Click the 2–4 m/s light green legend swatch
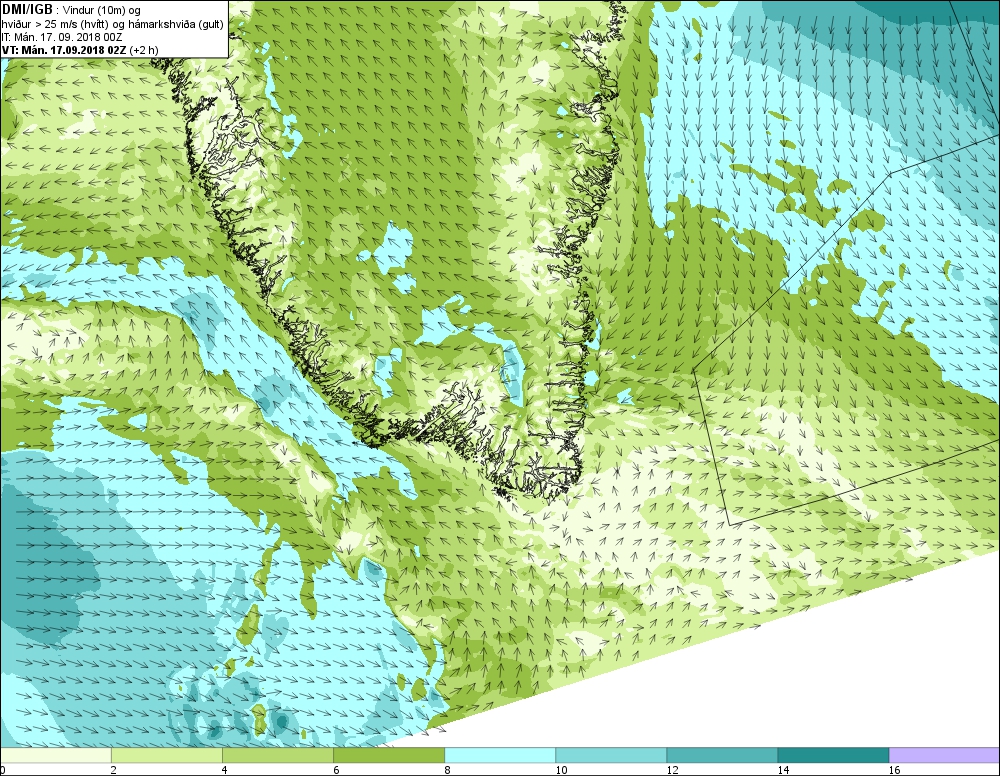The height and width of the screenshot is (776, 1000). point(167,755)
